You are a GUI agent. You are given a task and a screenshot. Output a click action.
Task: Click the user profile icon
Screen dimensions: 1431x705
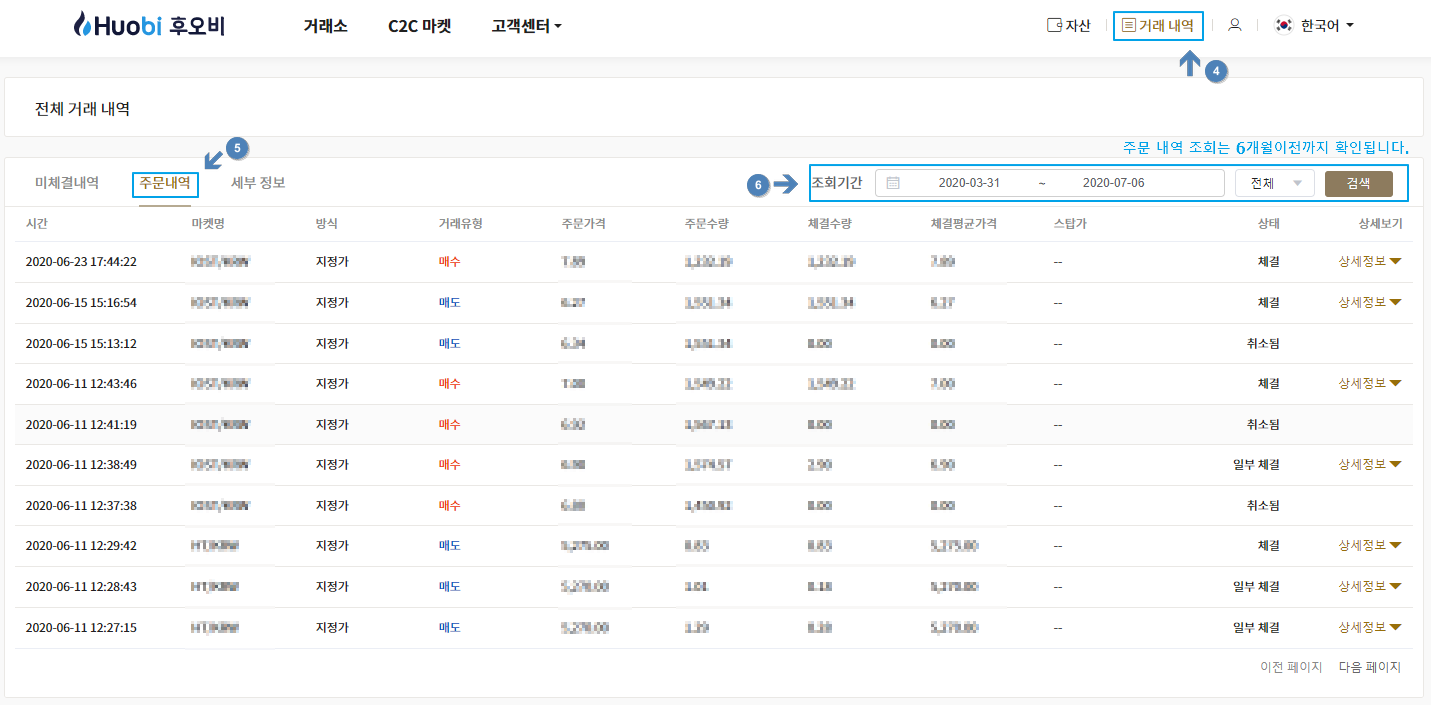click(x=1235, y=25)
